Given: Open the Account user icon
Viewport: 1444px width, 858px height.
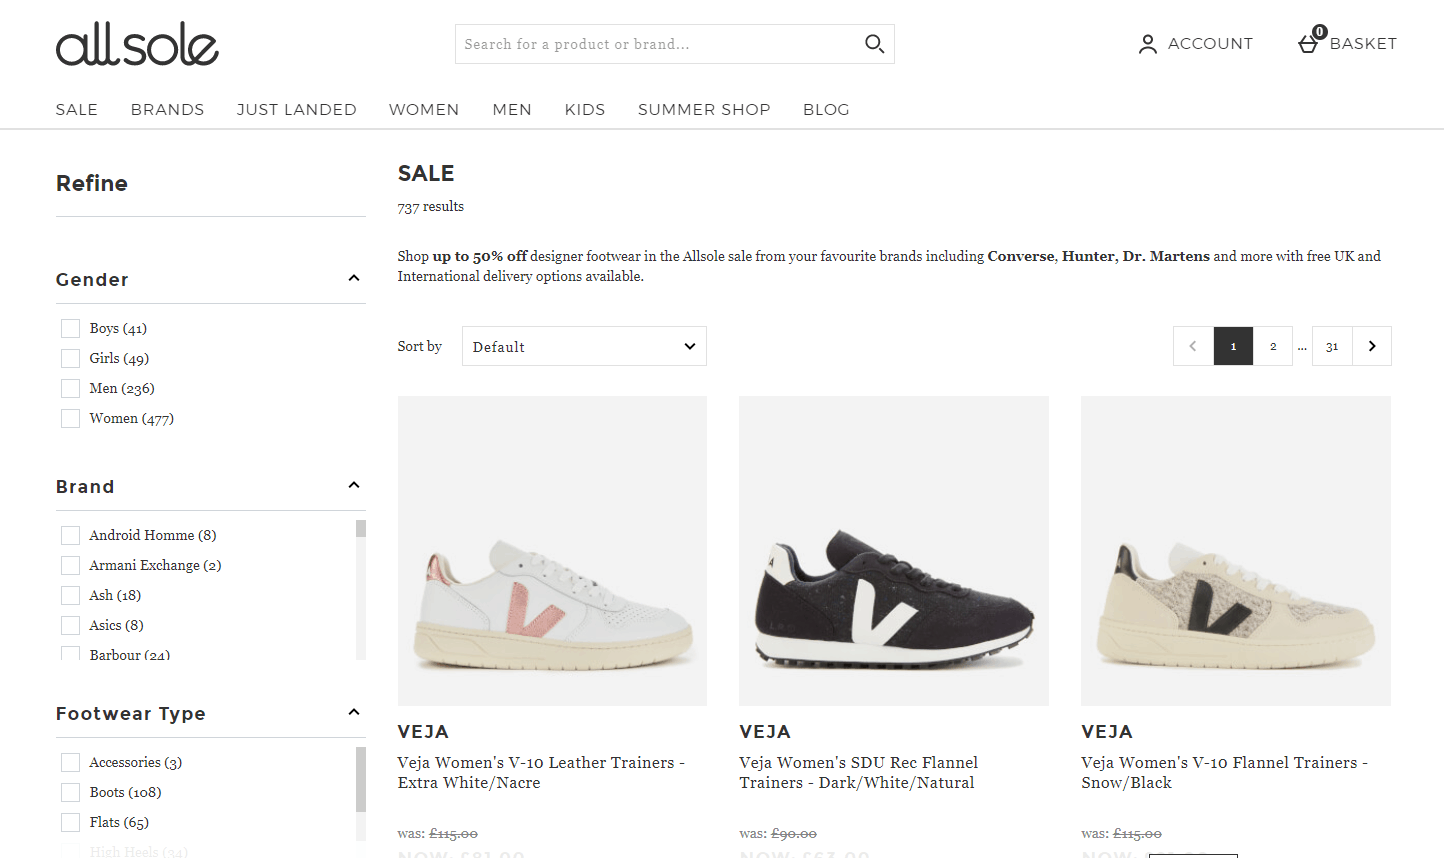Looking at the screenshot, I should point(1148,44).
